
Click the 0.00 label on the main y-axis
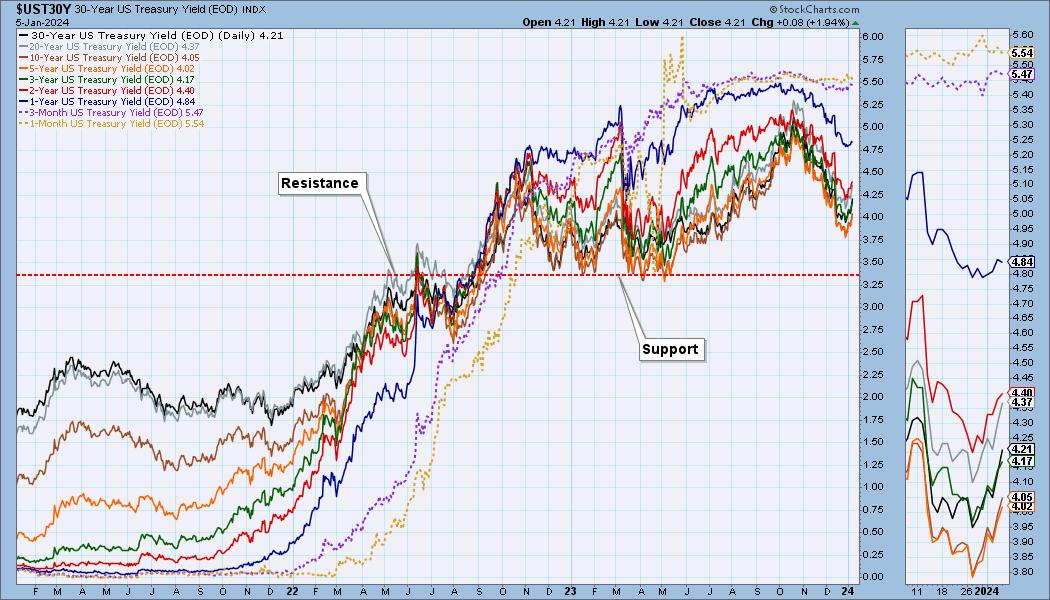click(873, 577)
